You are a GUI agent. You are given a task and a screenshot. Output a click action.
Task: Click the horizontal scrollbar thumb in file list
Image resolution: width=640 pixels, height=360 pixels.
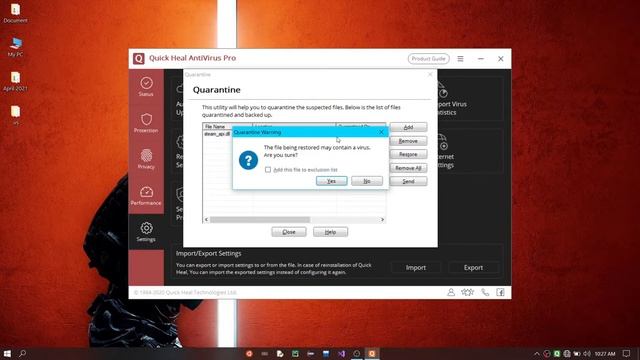[x=260, y=220]
